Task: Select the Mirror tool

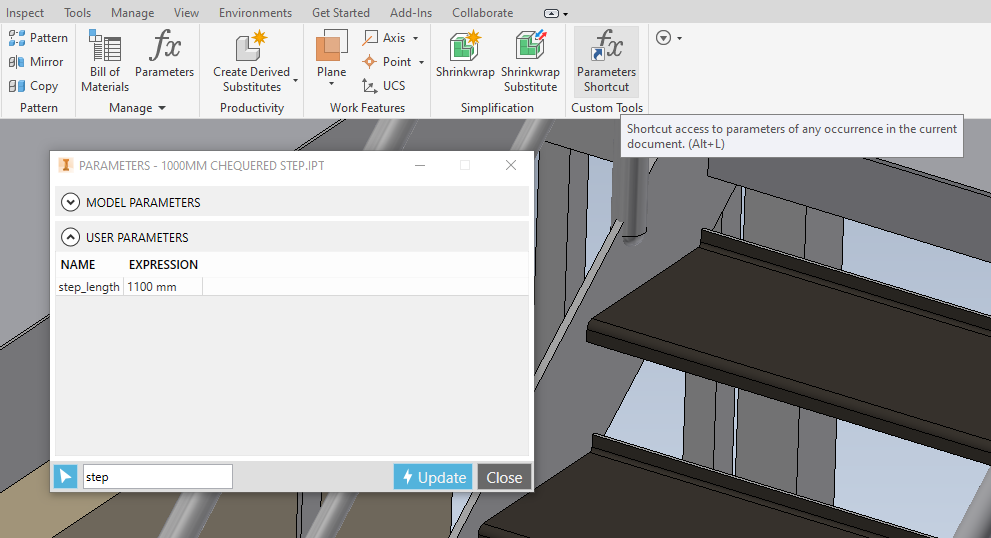Action: click(x=36, y=62)
